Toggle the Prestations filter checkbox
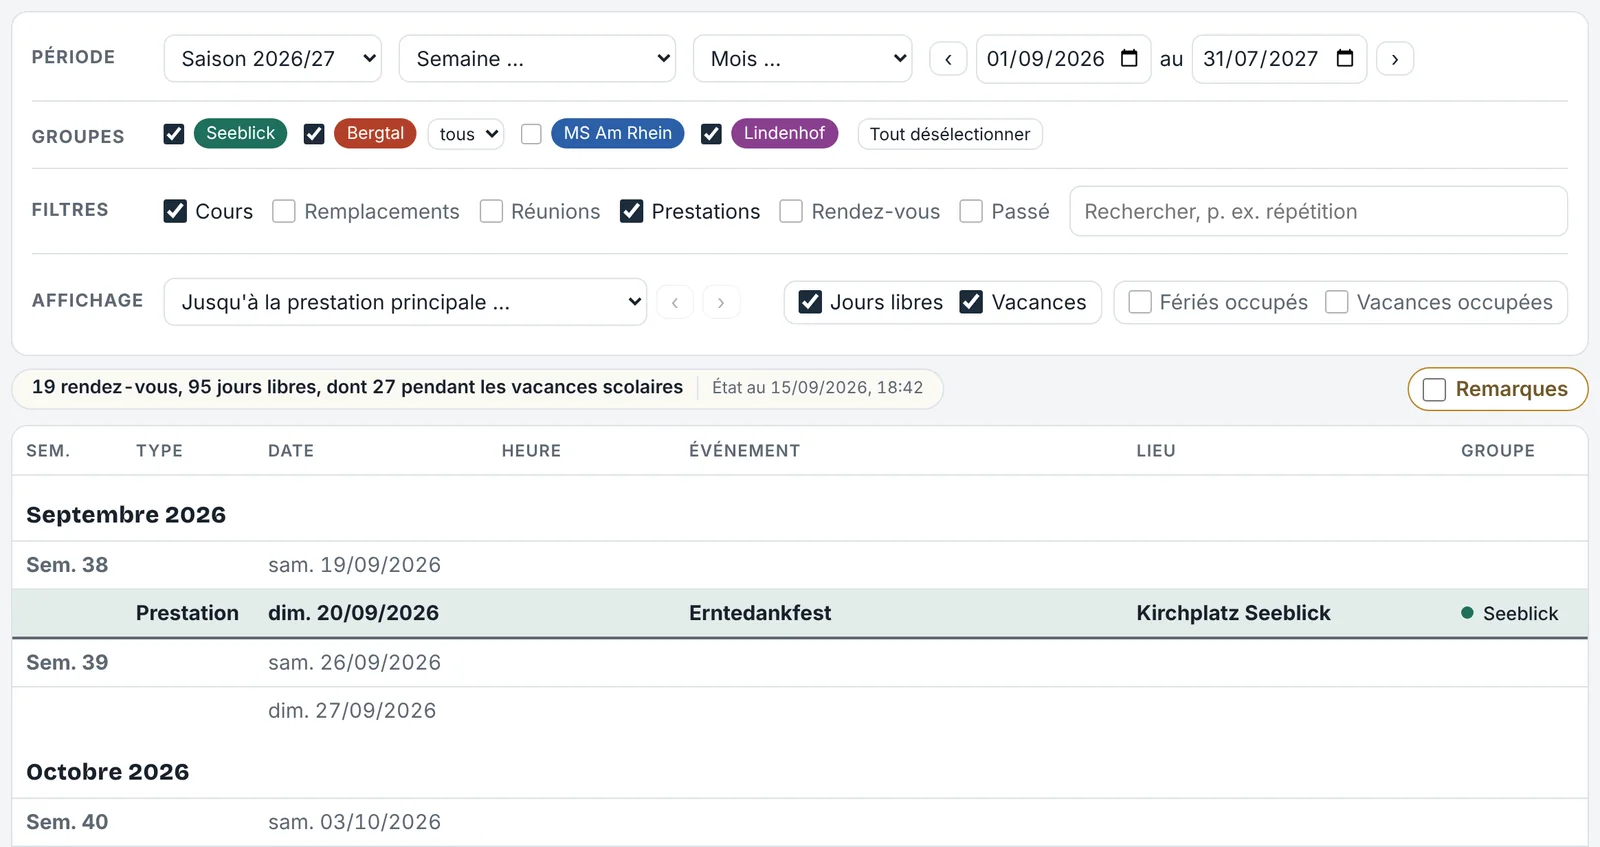 (x=631, y=211)
